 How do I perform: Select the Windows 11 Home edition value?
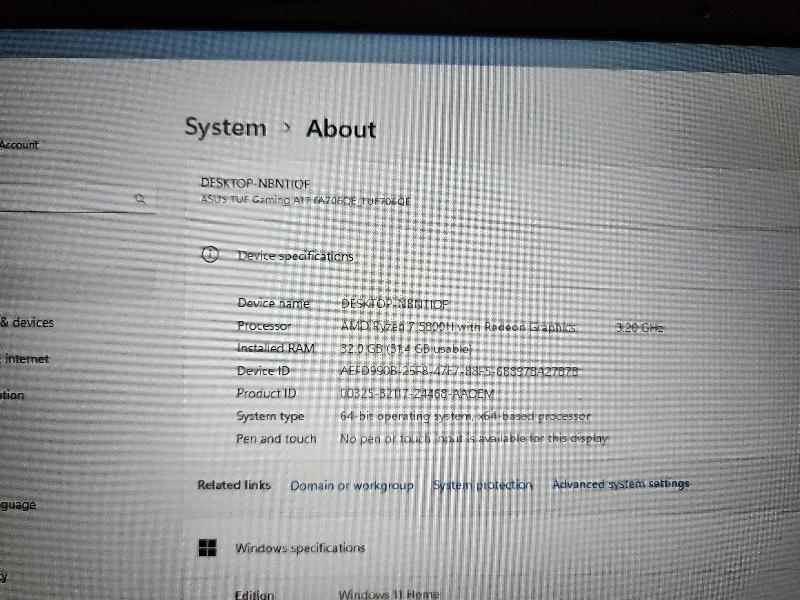click(x=389, y=594)
